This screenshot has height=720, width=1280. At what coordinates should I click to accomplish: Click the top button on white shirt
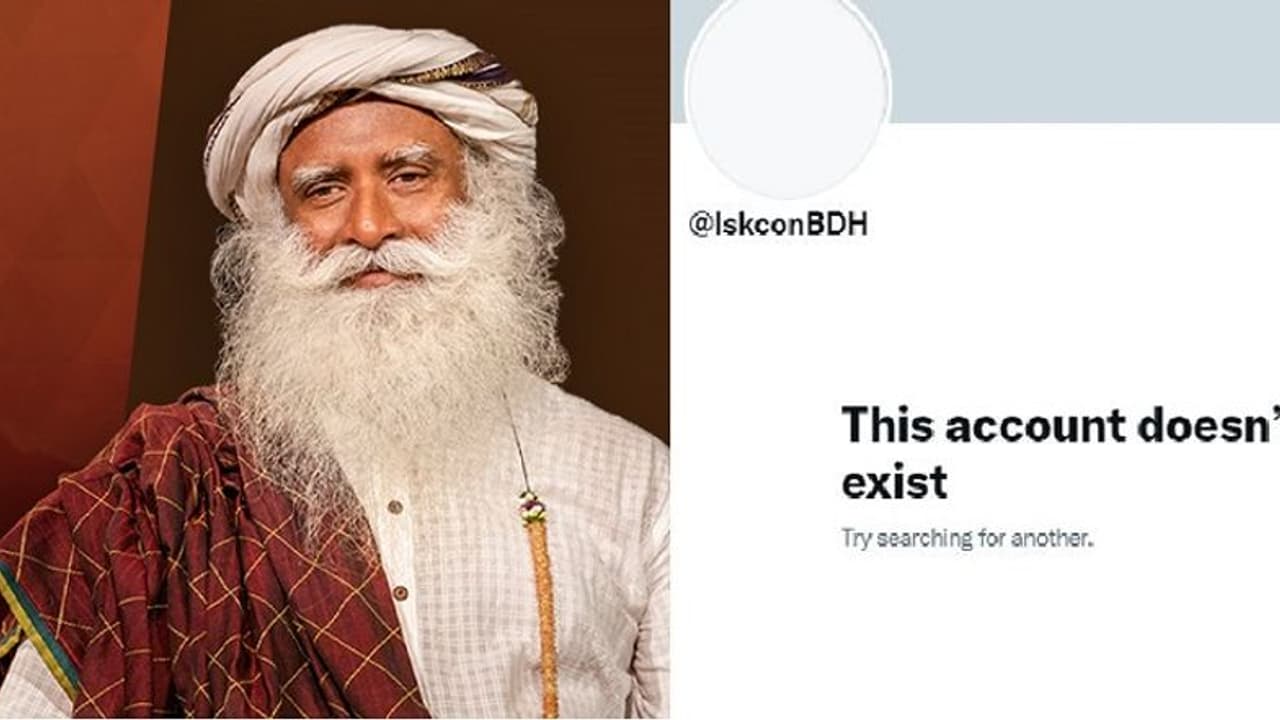pos(393,507)
